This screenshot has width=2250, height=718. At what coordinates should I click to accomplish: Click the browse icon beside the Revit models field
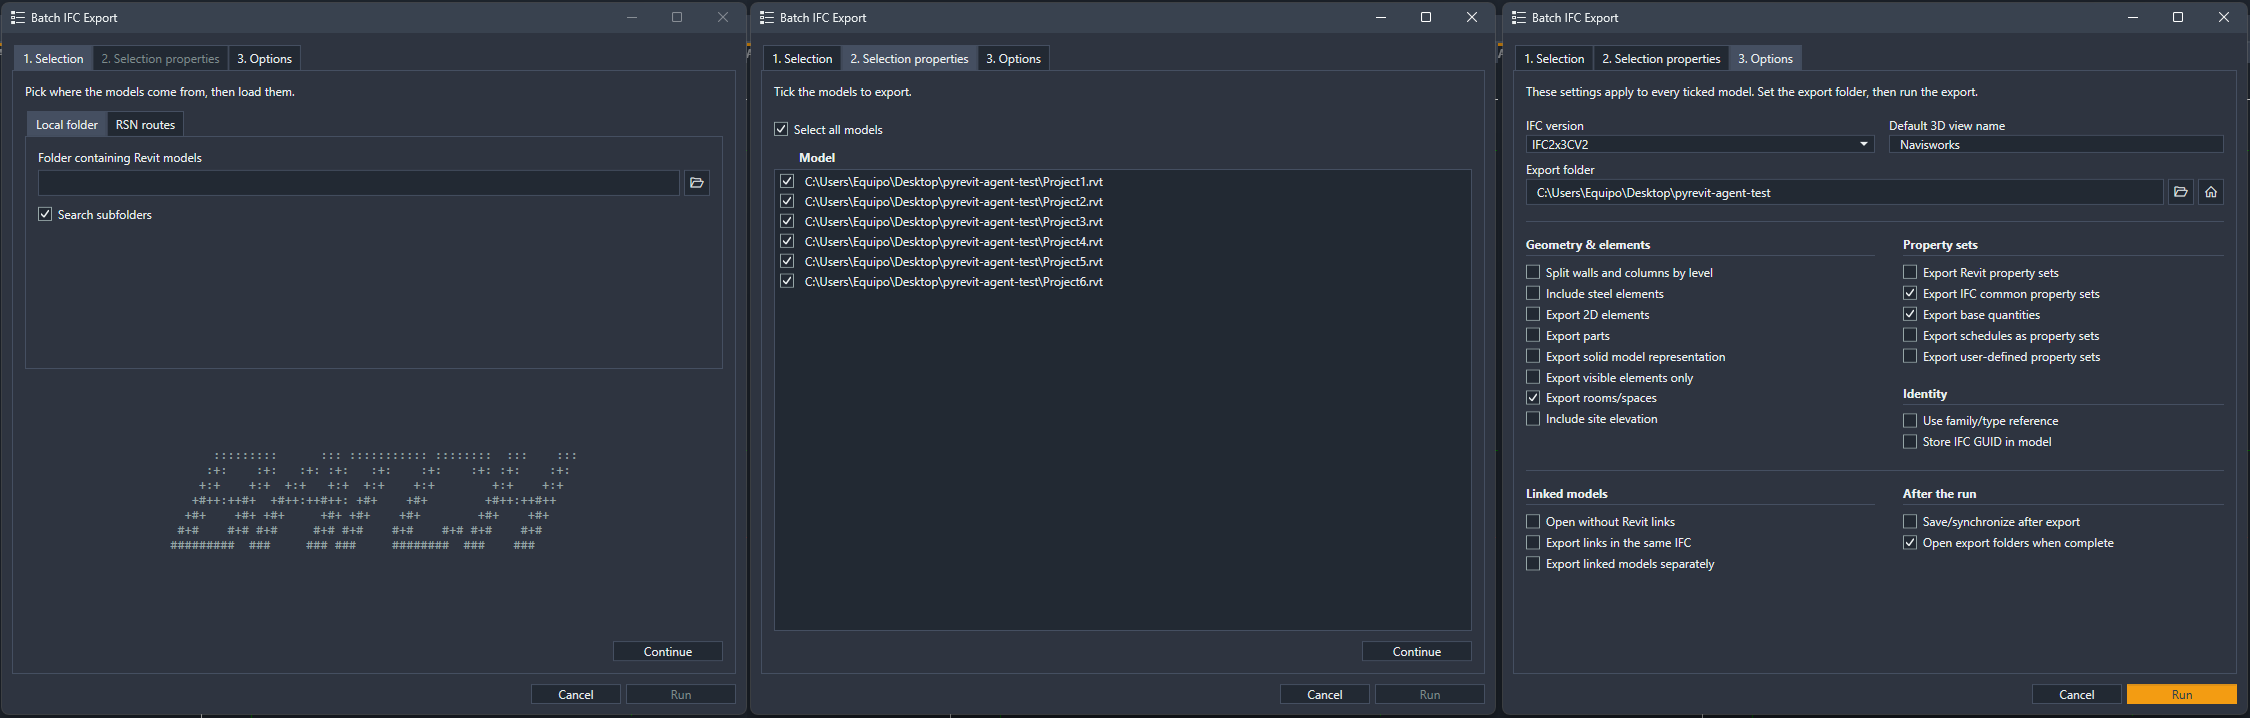pos(697,183)
